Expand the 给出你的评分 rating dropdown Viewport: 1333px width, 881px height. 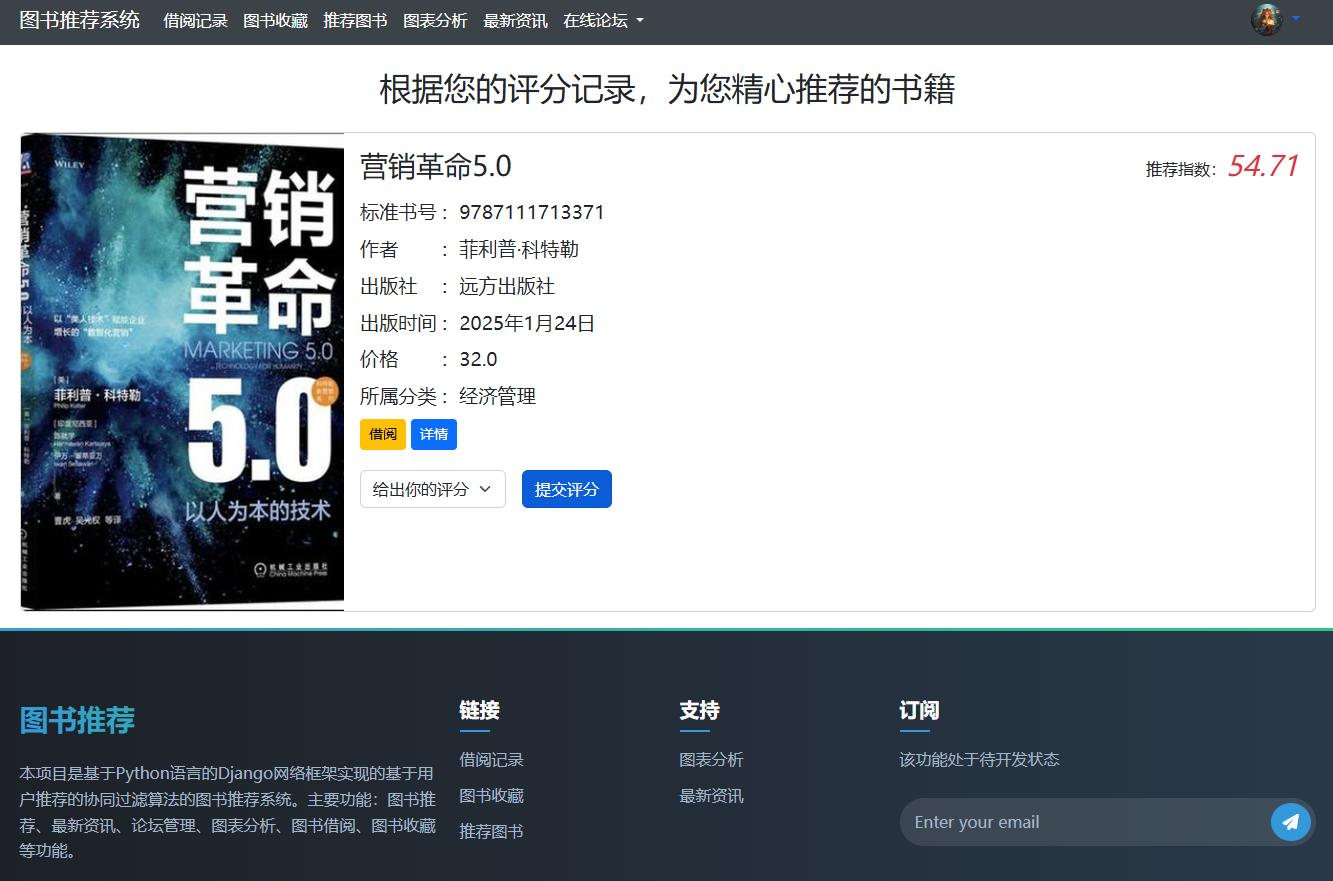click(433, 489)
